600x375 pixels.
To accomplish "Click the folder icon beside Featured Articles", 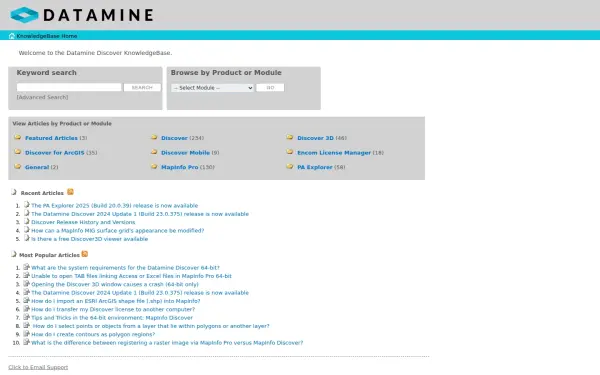I will click(x=18, y=137).
